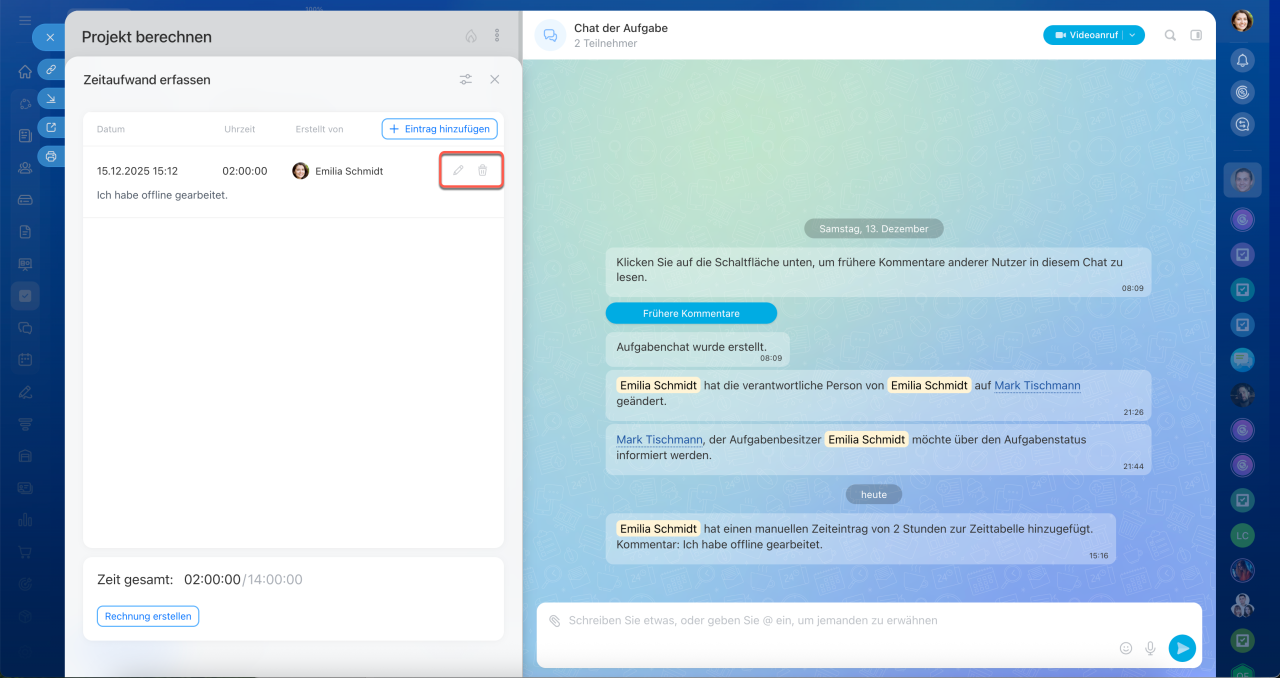Open notifications bell icon
This screenshot has width=1280, height=678.
pyautogui.click(x=1242, y=60)
